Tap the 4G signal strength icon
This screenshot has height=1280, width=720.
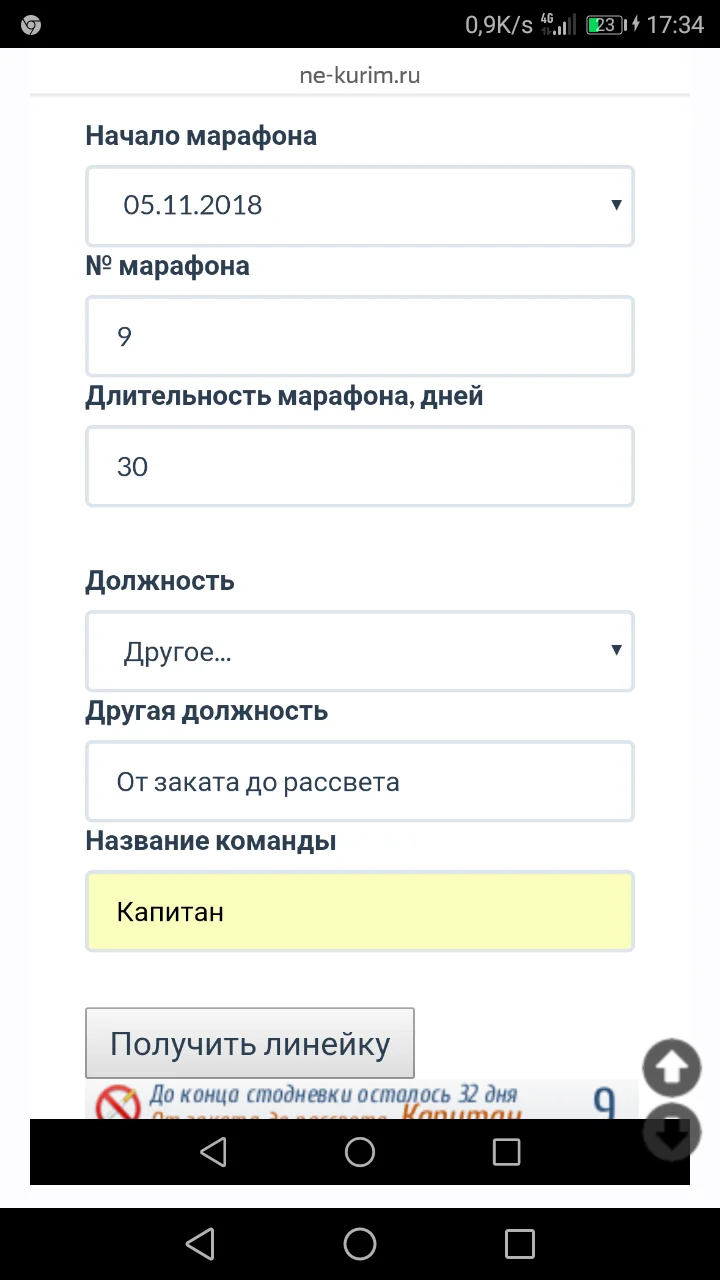click(558, 25)
